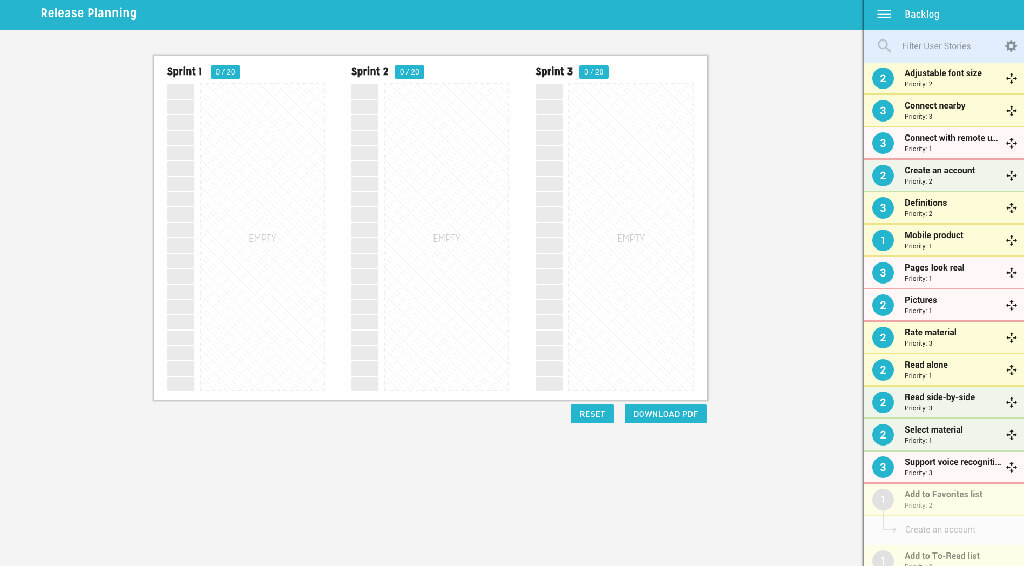Grab move handle for Adjustable font size
The width and height of the screenshot is (1024, 566).
point(1011,78)
